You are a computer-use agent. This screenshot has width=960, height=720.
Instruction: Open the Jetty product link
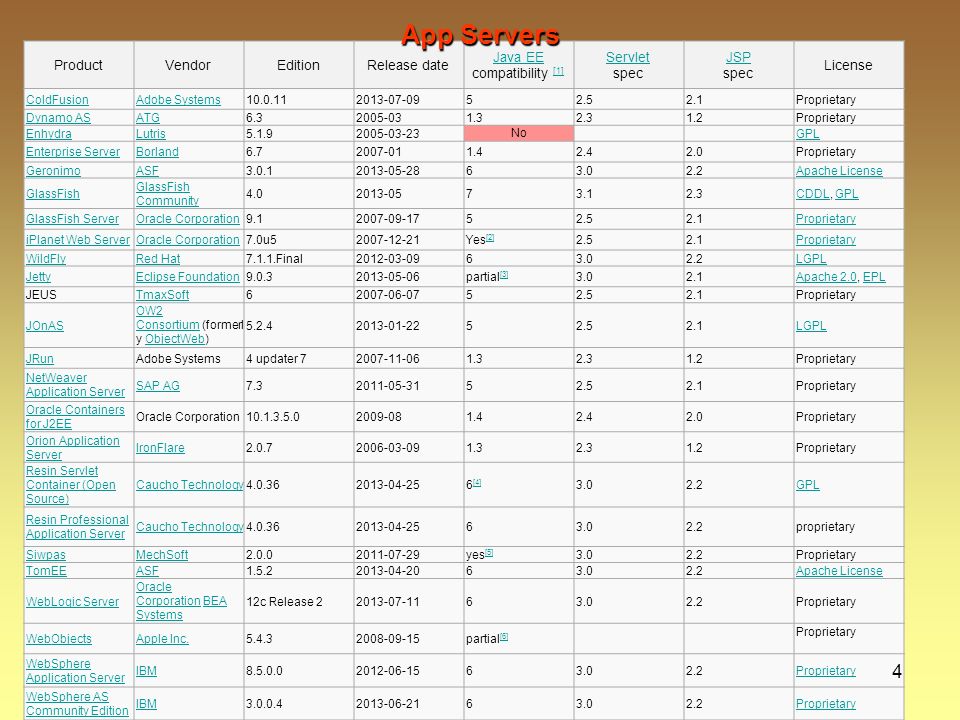pos(38,277)
